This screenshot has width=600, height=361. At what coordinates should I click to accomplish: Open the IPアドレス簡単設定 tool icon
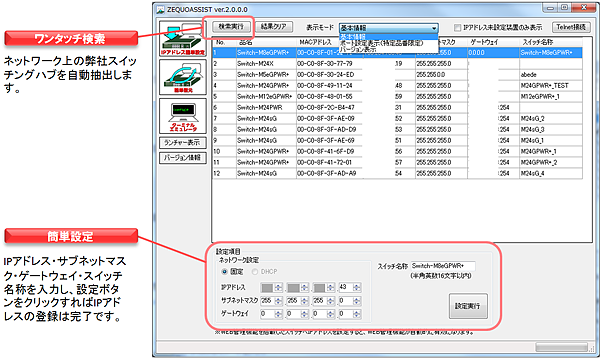183,38
